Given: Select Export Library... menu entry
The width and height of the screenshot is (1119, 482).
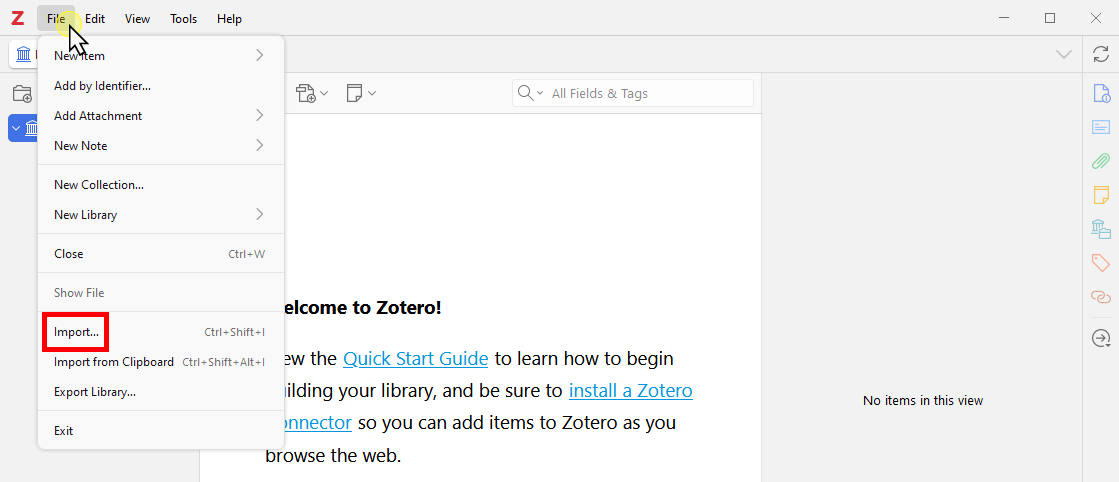Looking at the screenshot, I should click(95, 392).
